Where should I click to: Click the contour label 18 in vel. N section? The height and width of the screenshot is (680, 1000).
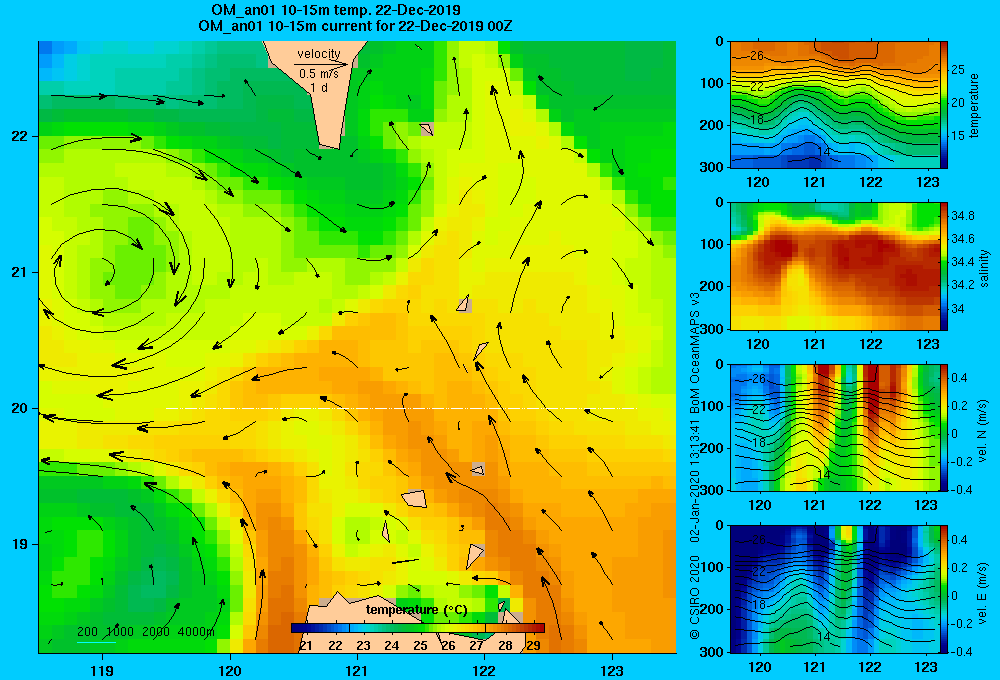[758, 442]
